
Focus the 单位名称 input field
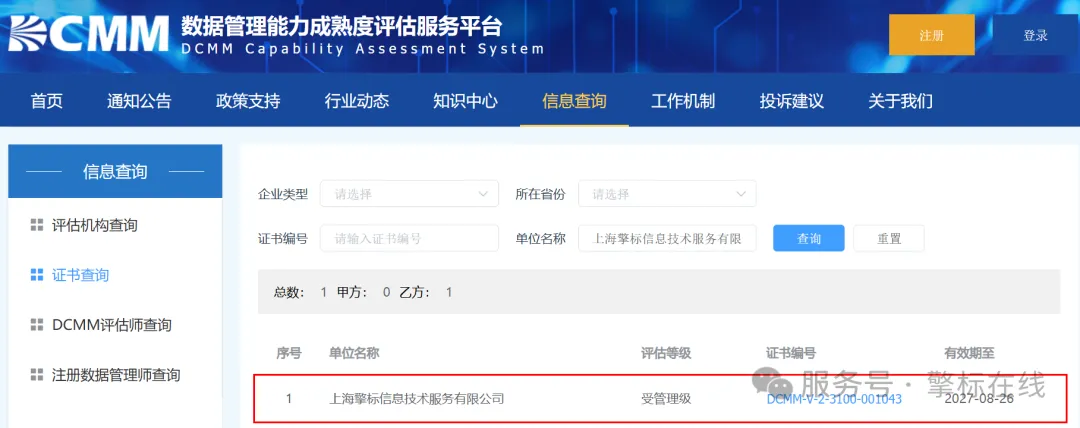click(667, 238)
